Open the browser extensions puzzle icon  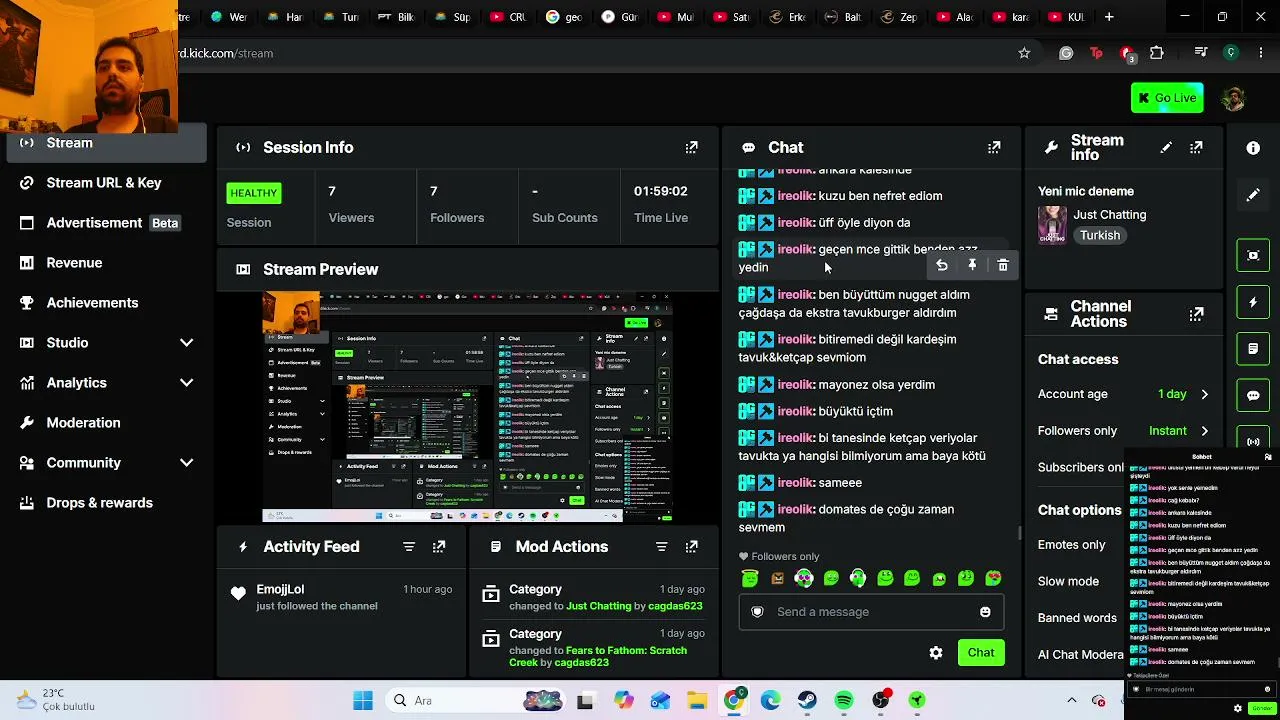1157,53
